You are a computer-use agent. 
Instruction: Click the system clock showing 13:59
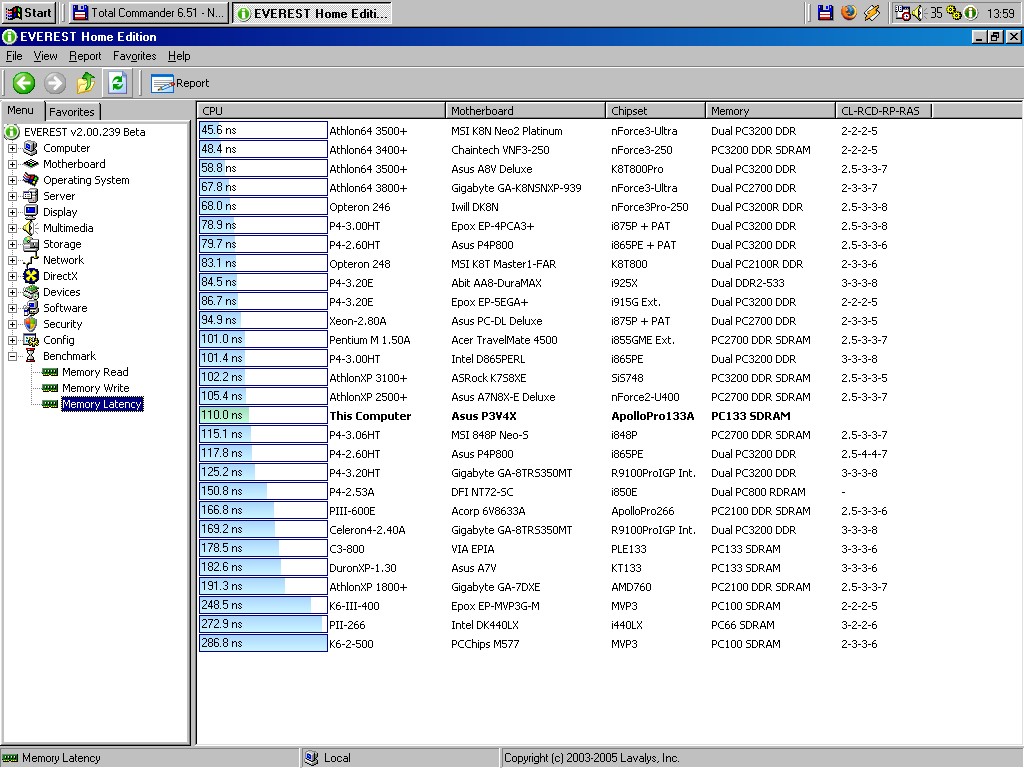(x=1000, y=13)
